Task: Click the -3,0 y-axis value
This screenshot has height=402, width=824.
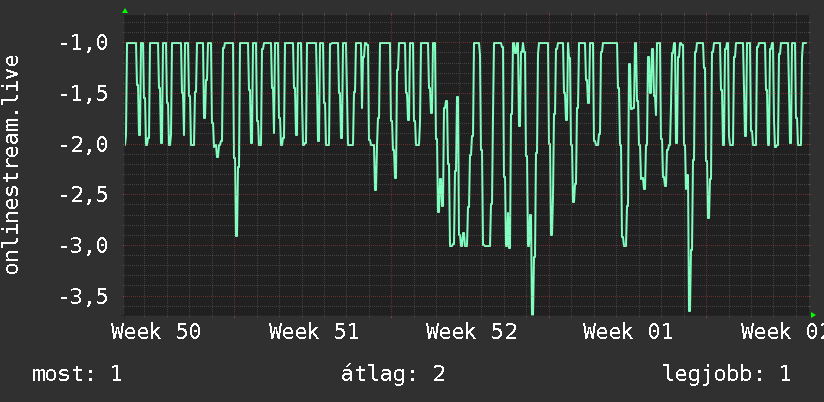Action: (x=84, y=245)
